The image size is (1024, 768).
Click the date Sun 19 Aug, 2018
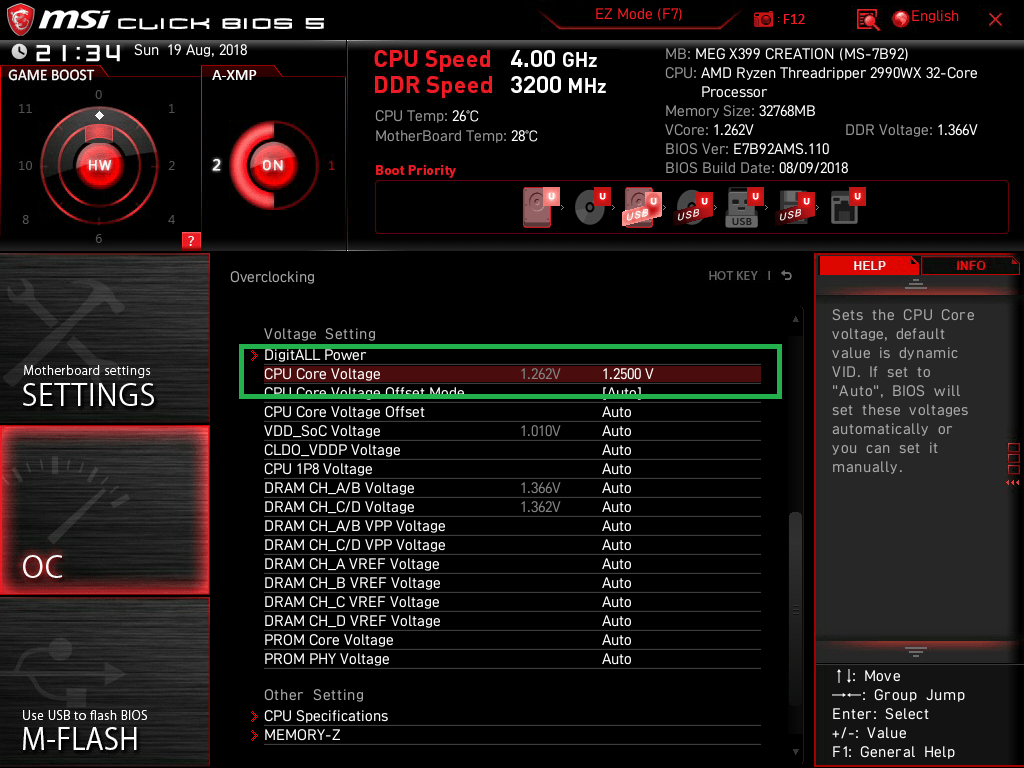pyautogui.click(x=191, y=50)
